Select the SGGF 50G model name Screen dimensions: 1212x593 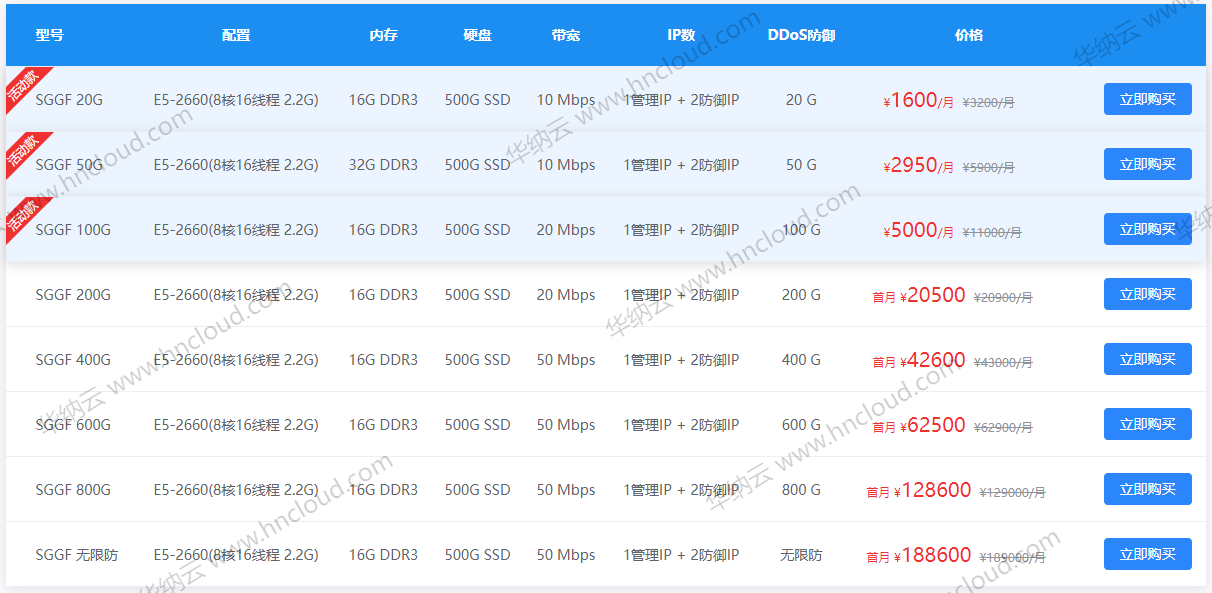69,165
